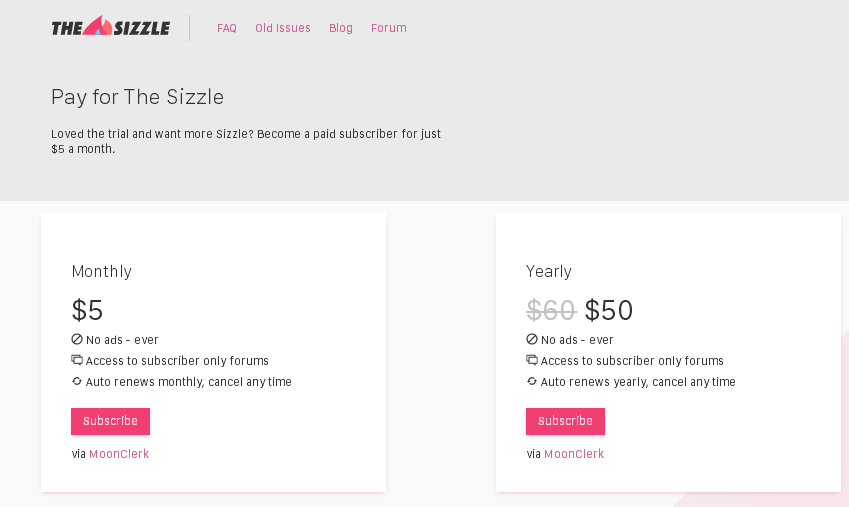Click the no-ads icon in Yearly plan

[x=532, y=339]
